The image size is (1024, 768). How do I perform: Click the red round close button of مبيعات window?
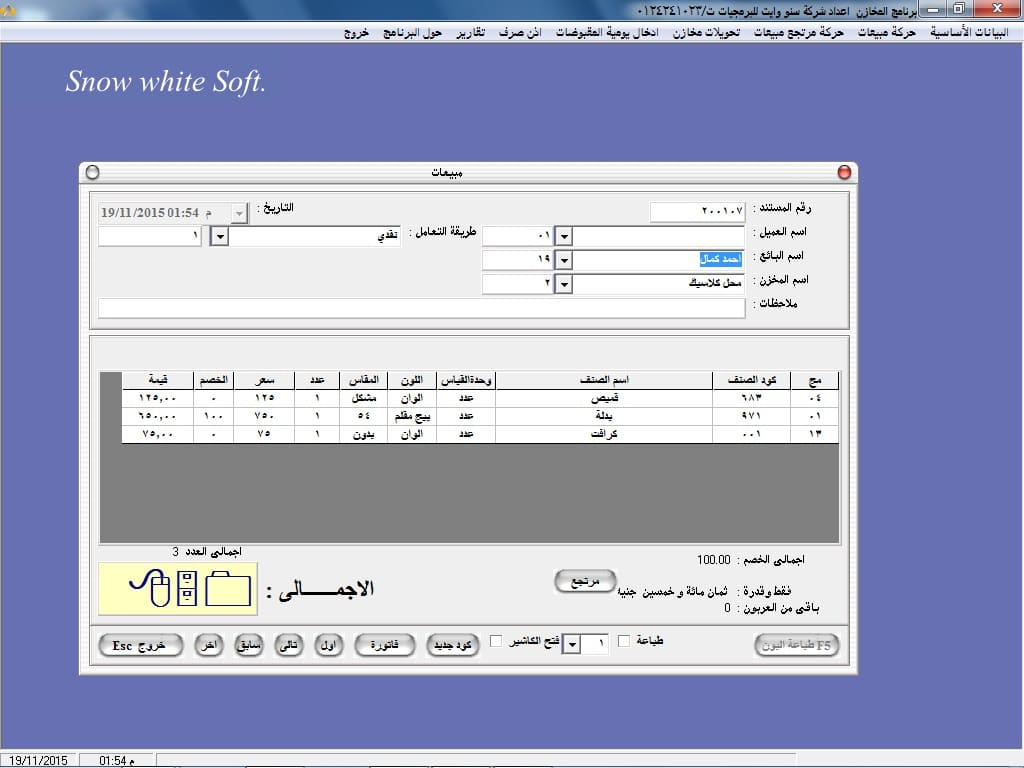844,172
